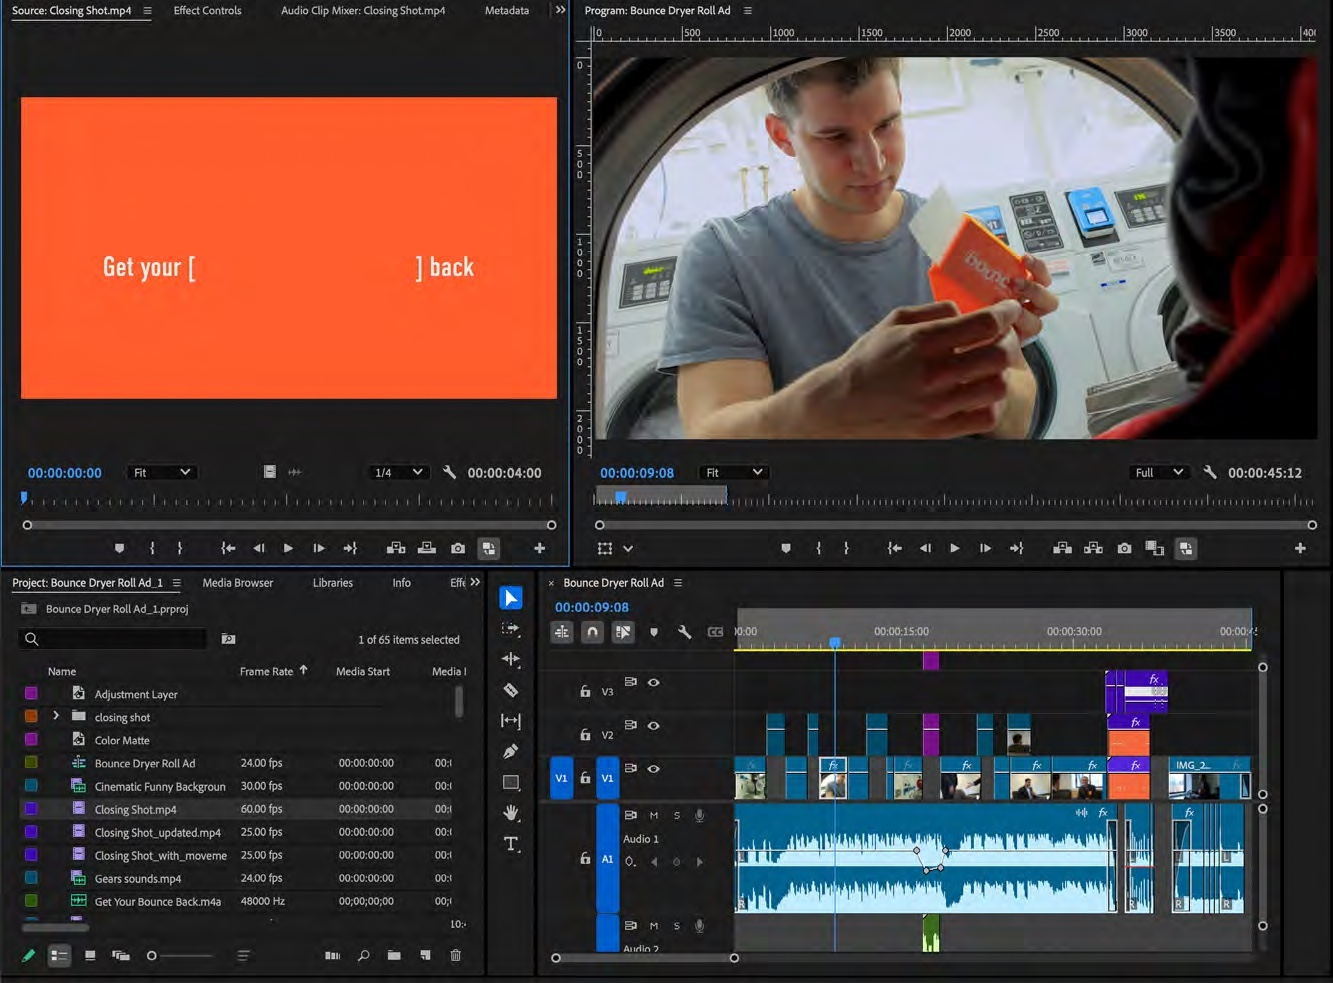
Task: Adjust Project panel icon zoom slider
Action: pos(182,956)
